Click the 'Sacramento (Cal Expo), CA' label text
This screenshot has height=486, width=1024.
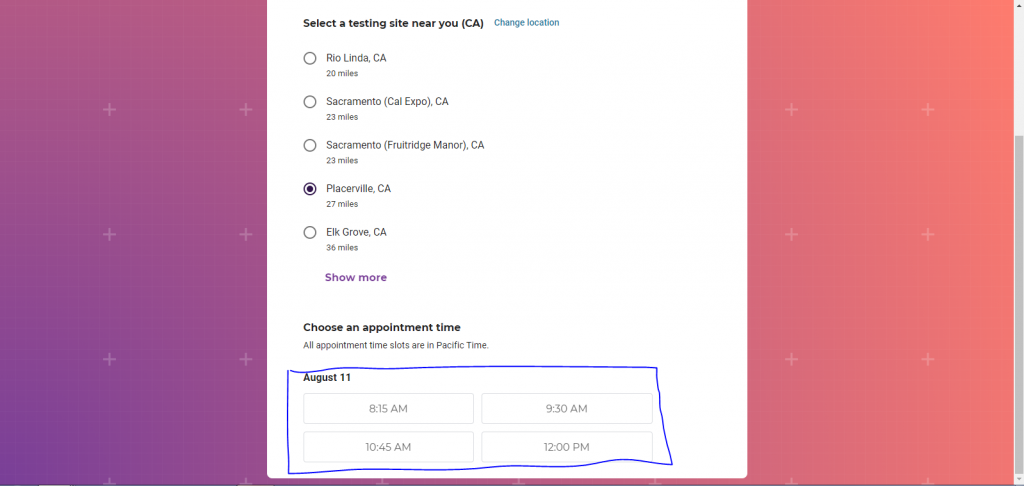click(x=387, y=102)
